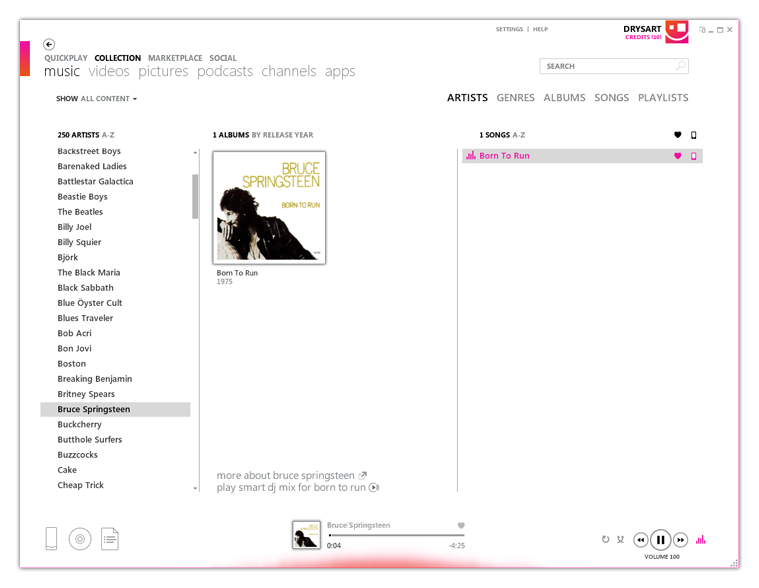Click the heart rating column header
The width and height of the screenshot is (759, 588).
tap(678, 135)
